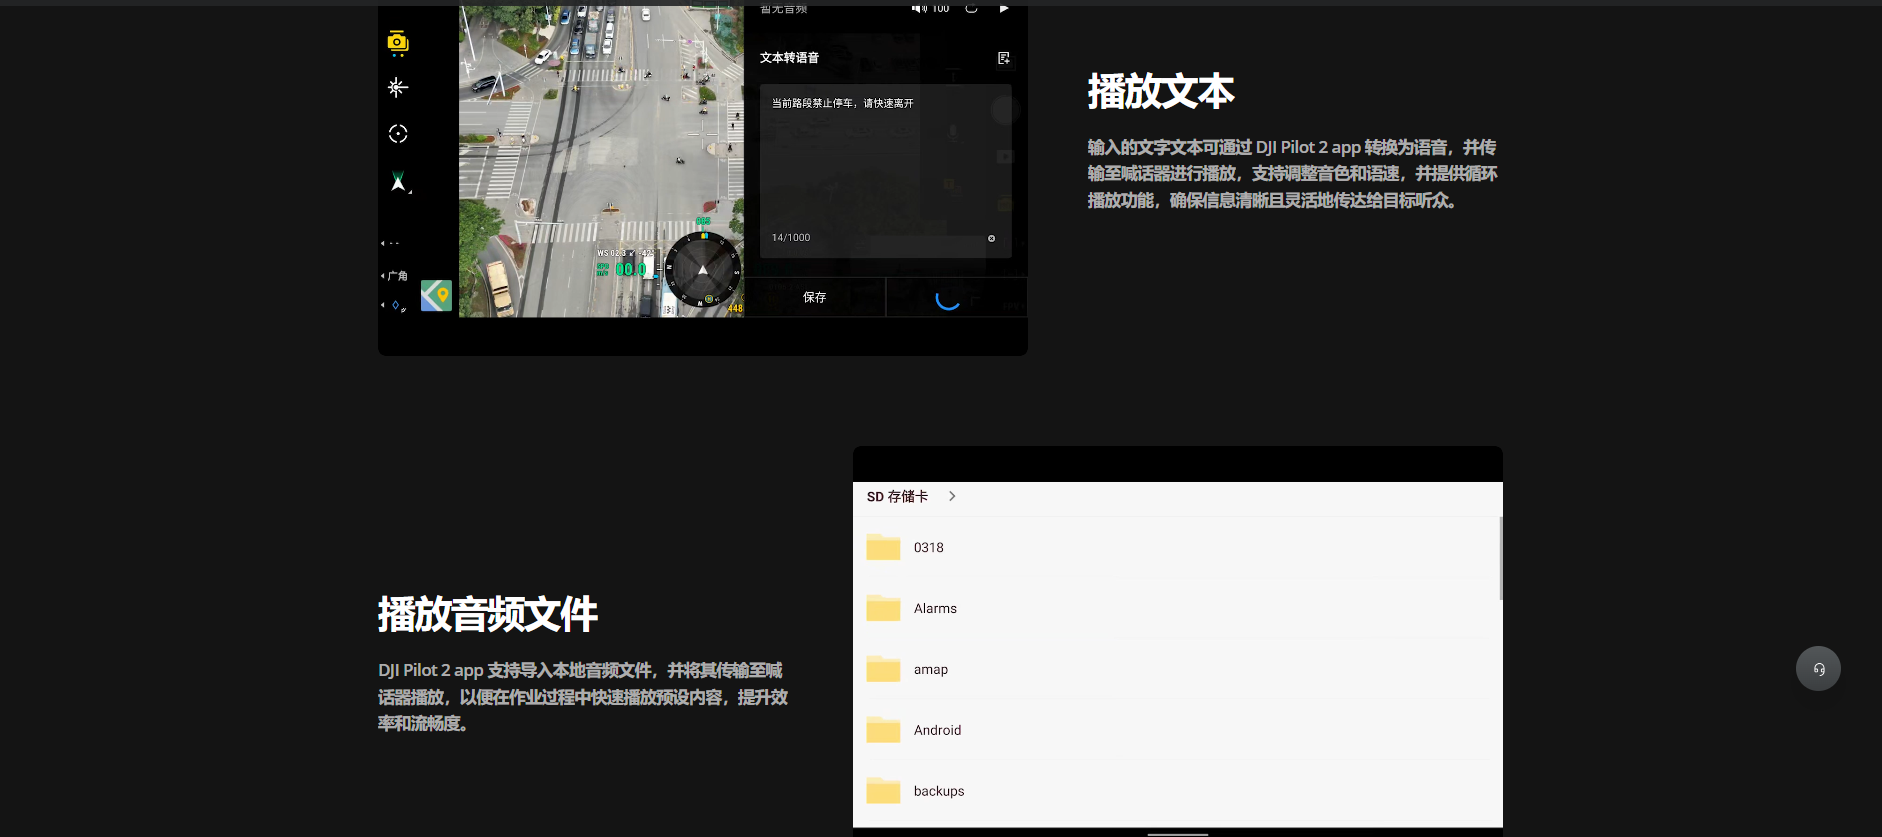Click the 保存 save button
1882x837 pixels.
click(x=815, y=297)
